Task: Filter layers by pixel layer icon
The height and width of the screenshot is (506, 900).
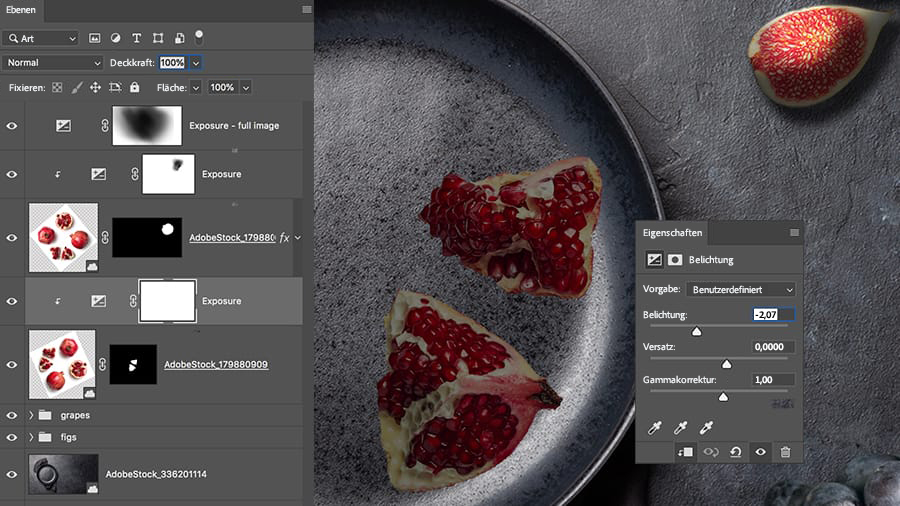Action: click(94, 38)
